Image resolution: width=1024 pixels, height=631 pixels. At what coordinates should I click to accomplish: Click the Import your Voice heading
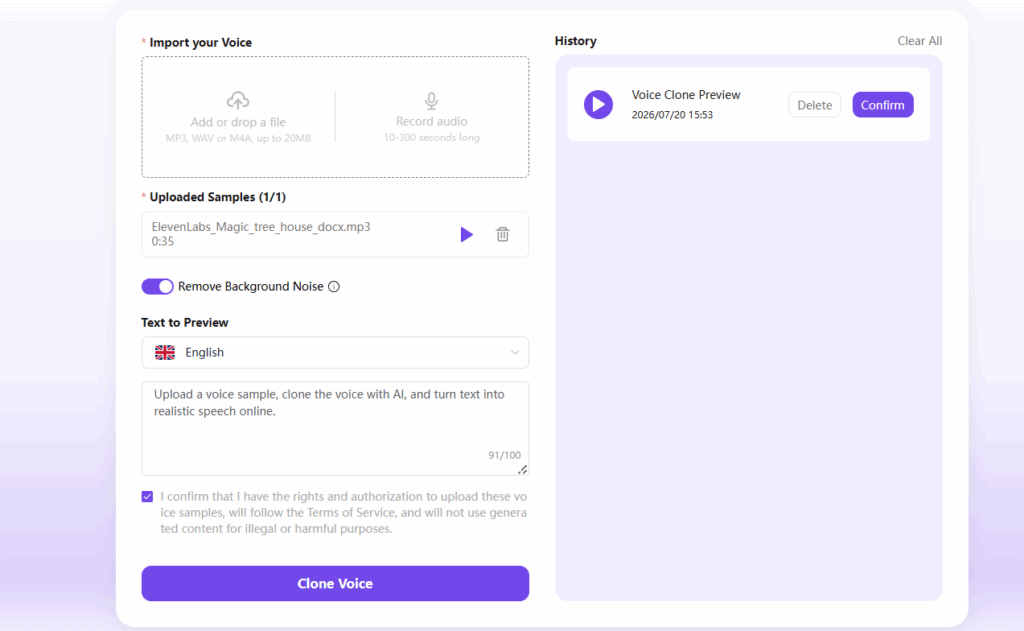[200, 42]
